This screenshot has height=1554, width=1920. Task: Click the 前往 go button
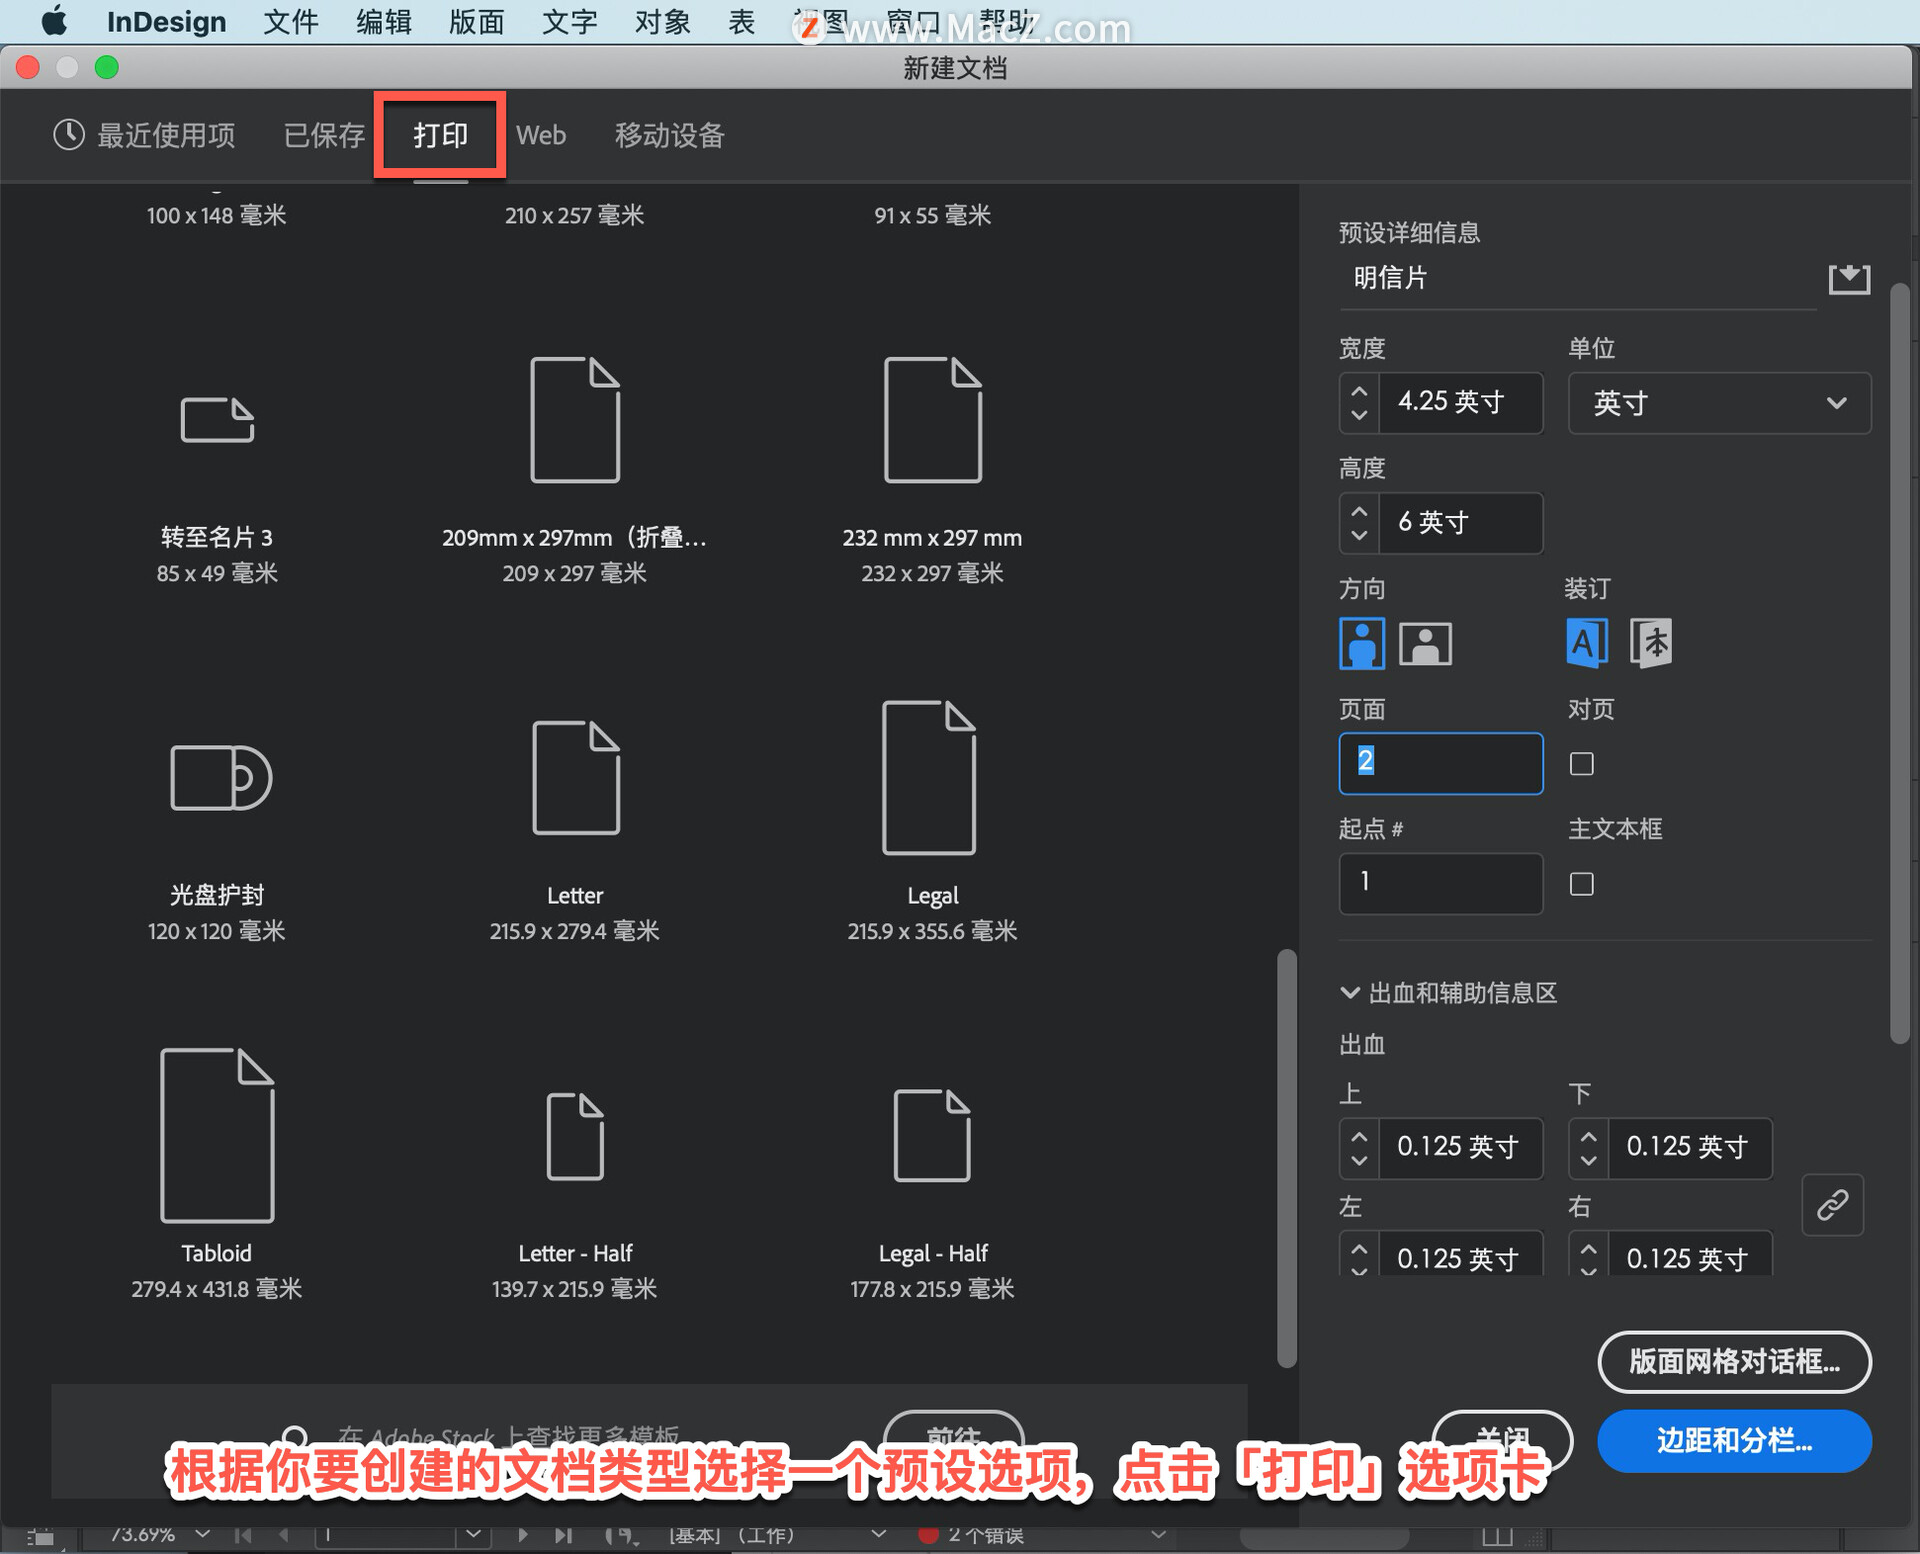(x=953, y=1438)
